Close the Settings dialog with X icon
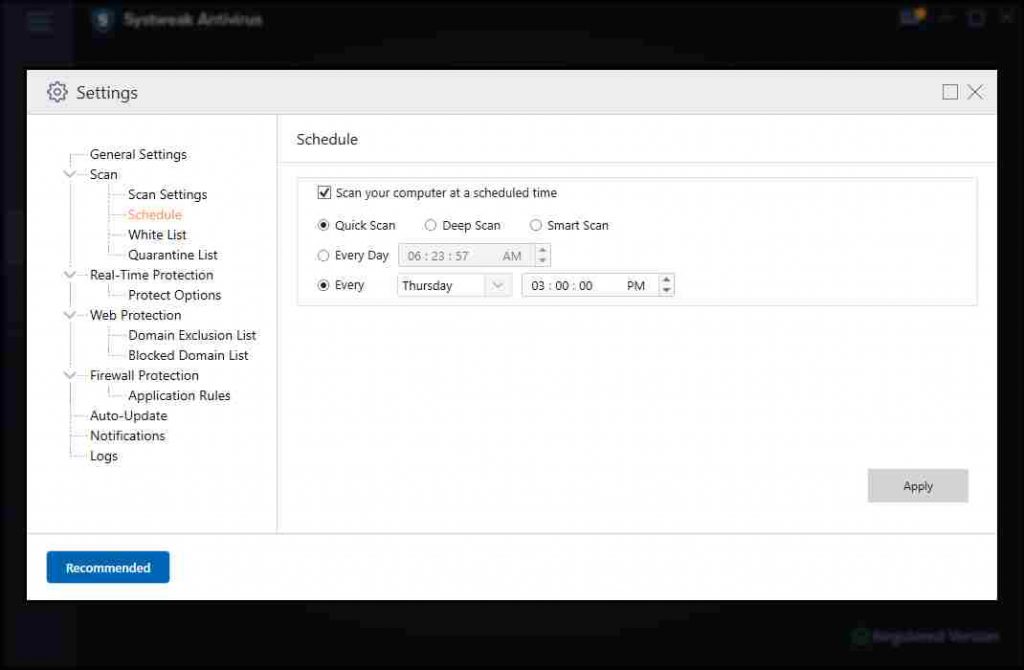This screenshot has width=1024, height=670. 975,92
